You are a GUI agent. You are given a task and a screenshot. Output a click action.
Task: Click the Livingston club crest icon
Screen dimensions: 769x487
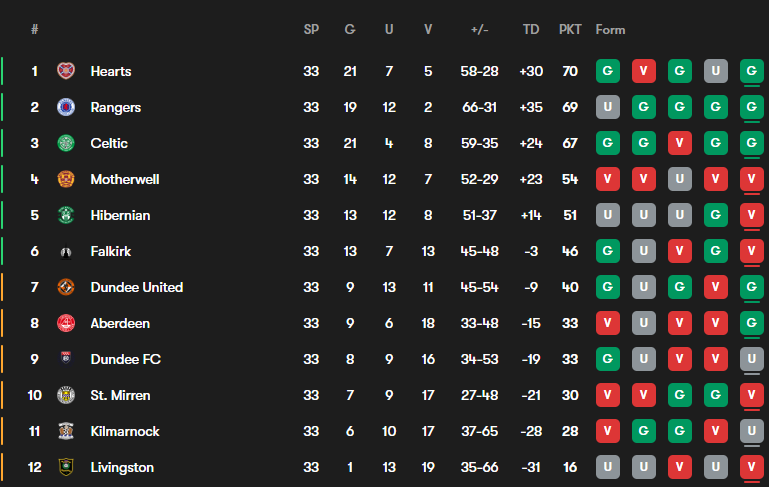tap(66, 467)
